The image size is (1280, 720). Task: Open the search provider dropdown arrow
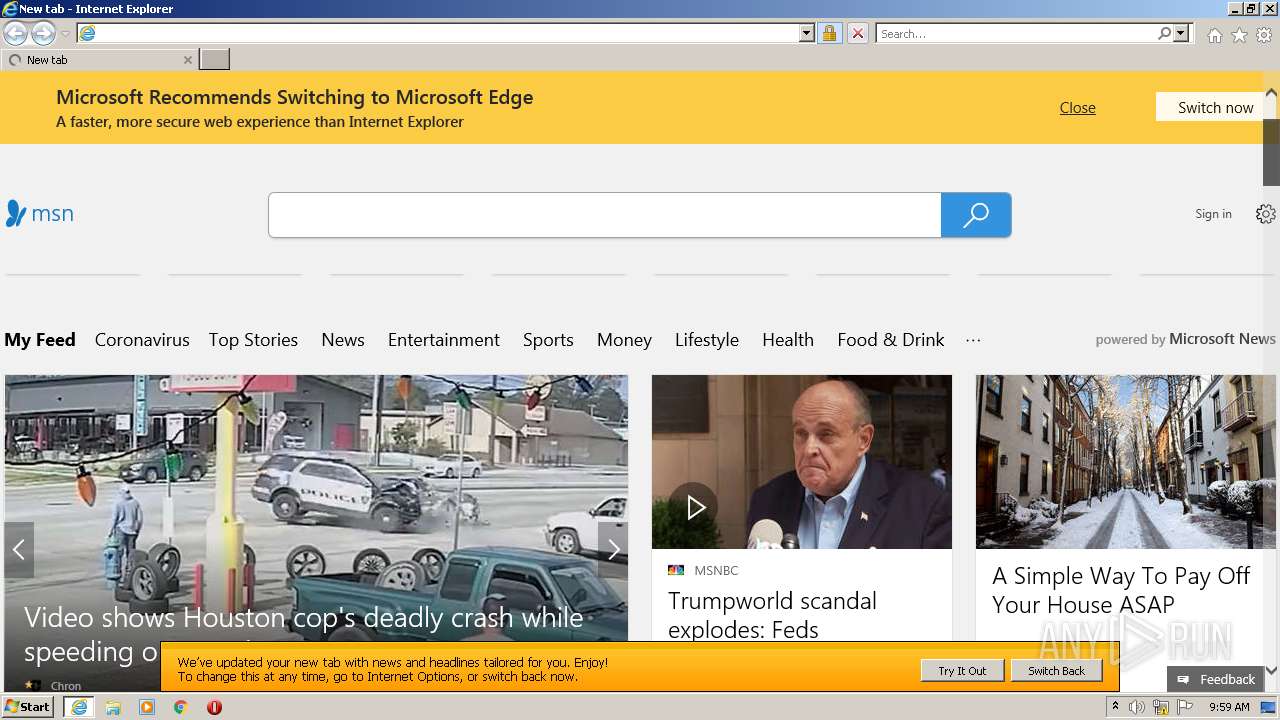click(1181, 33)
